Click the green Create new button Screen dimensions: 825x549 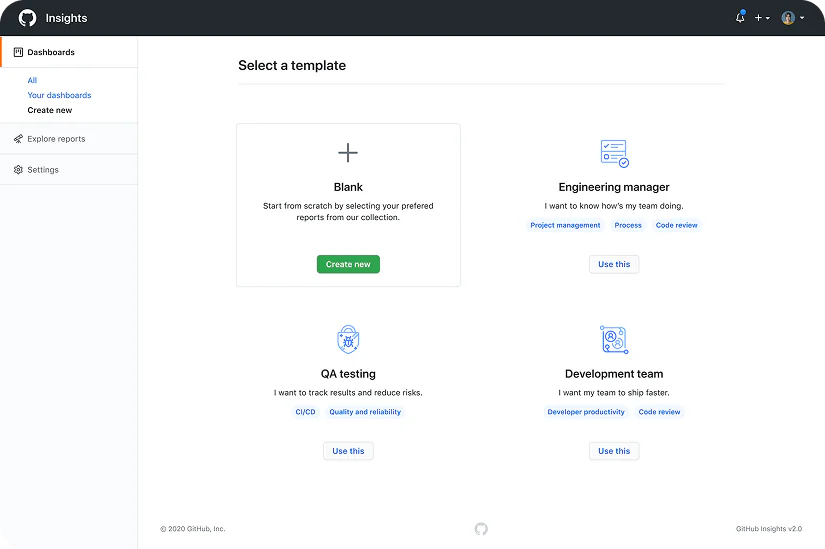(x=348, y=264)
